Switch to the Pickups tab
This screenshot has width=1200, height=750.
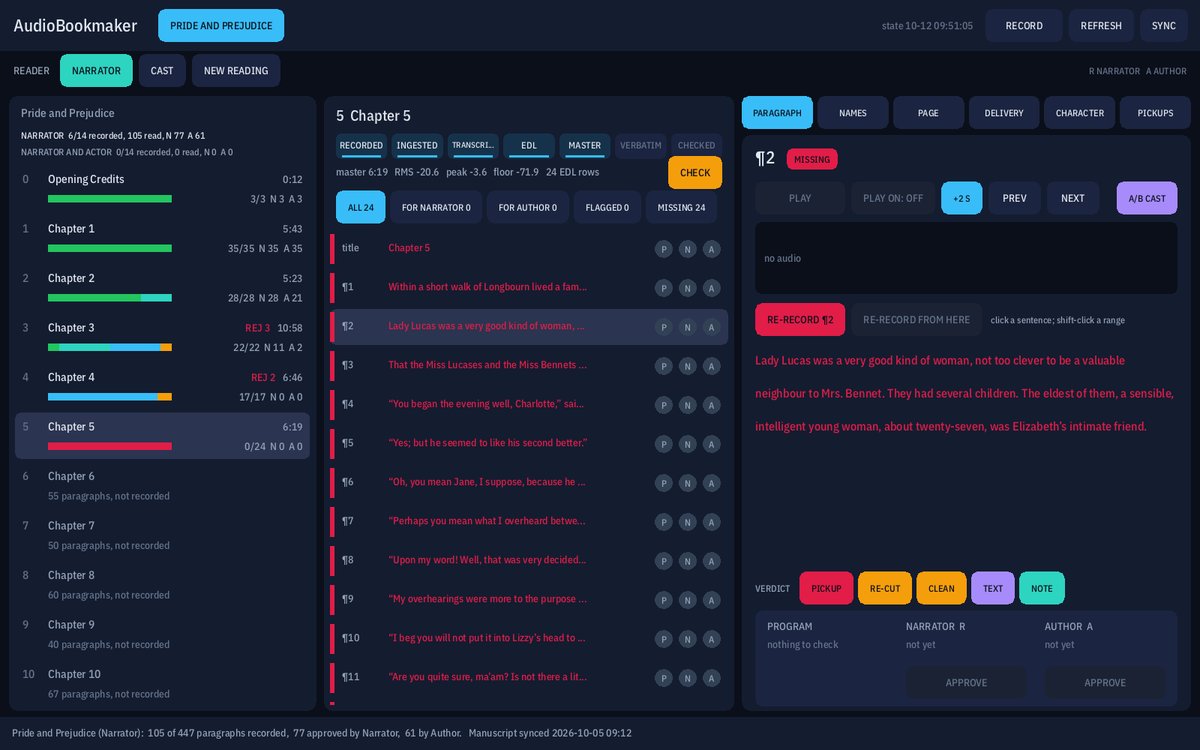point(1155,113)
